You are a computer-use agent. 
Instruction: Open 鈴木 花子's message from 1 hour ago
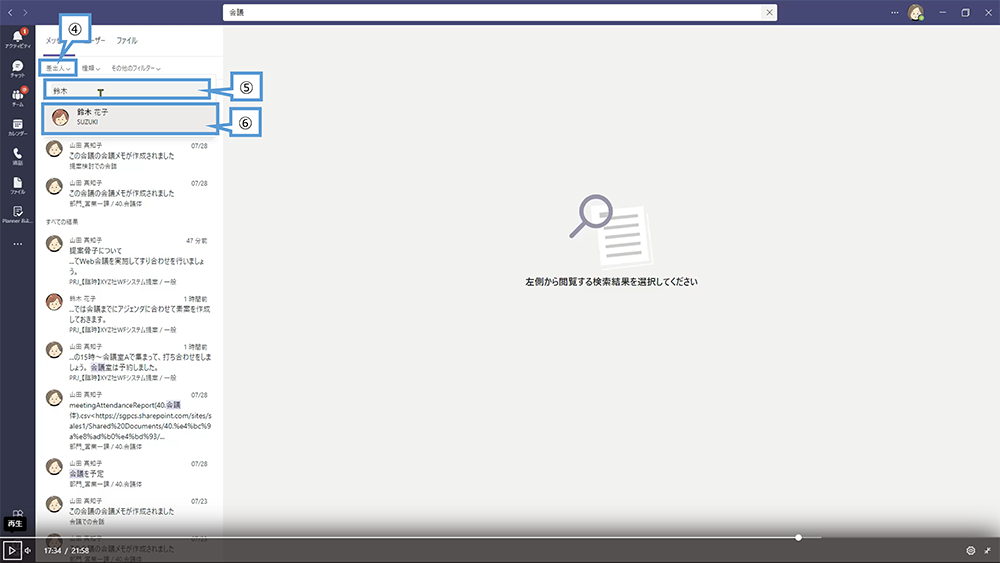129,314
